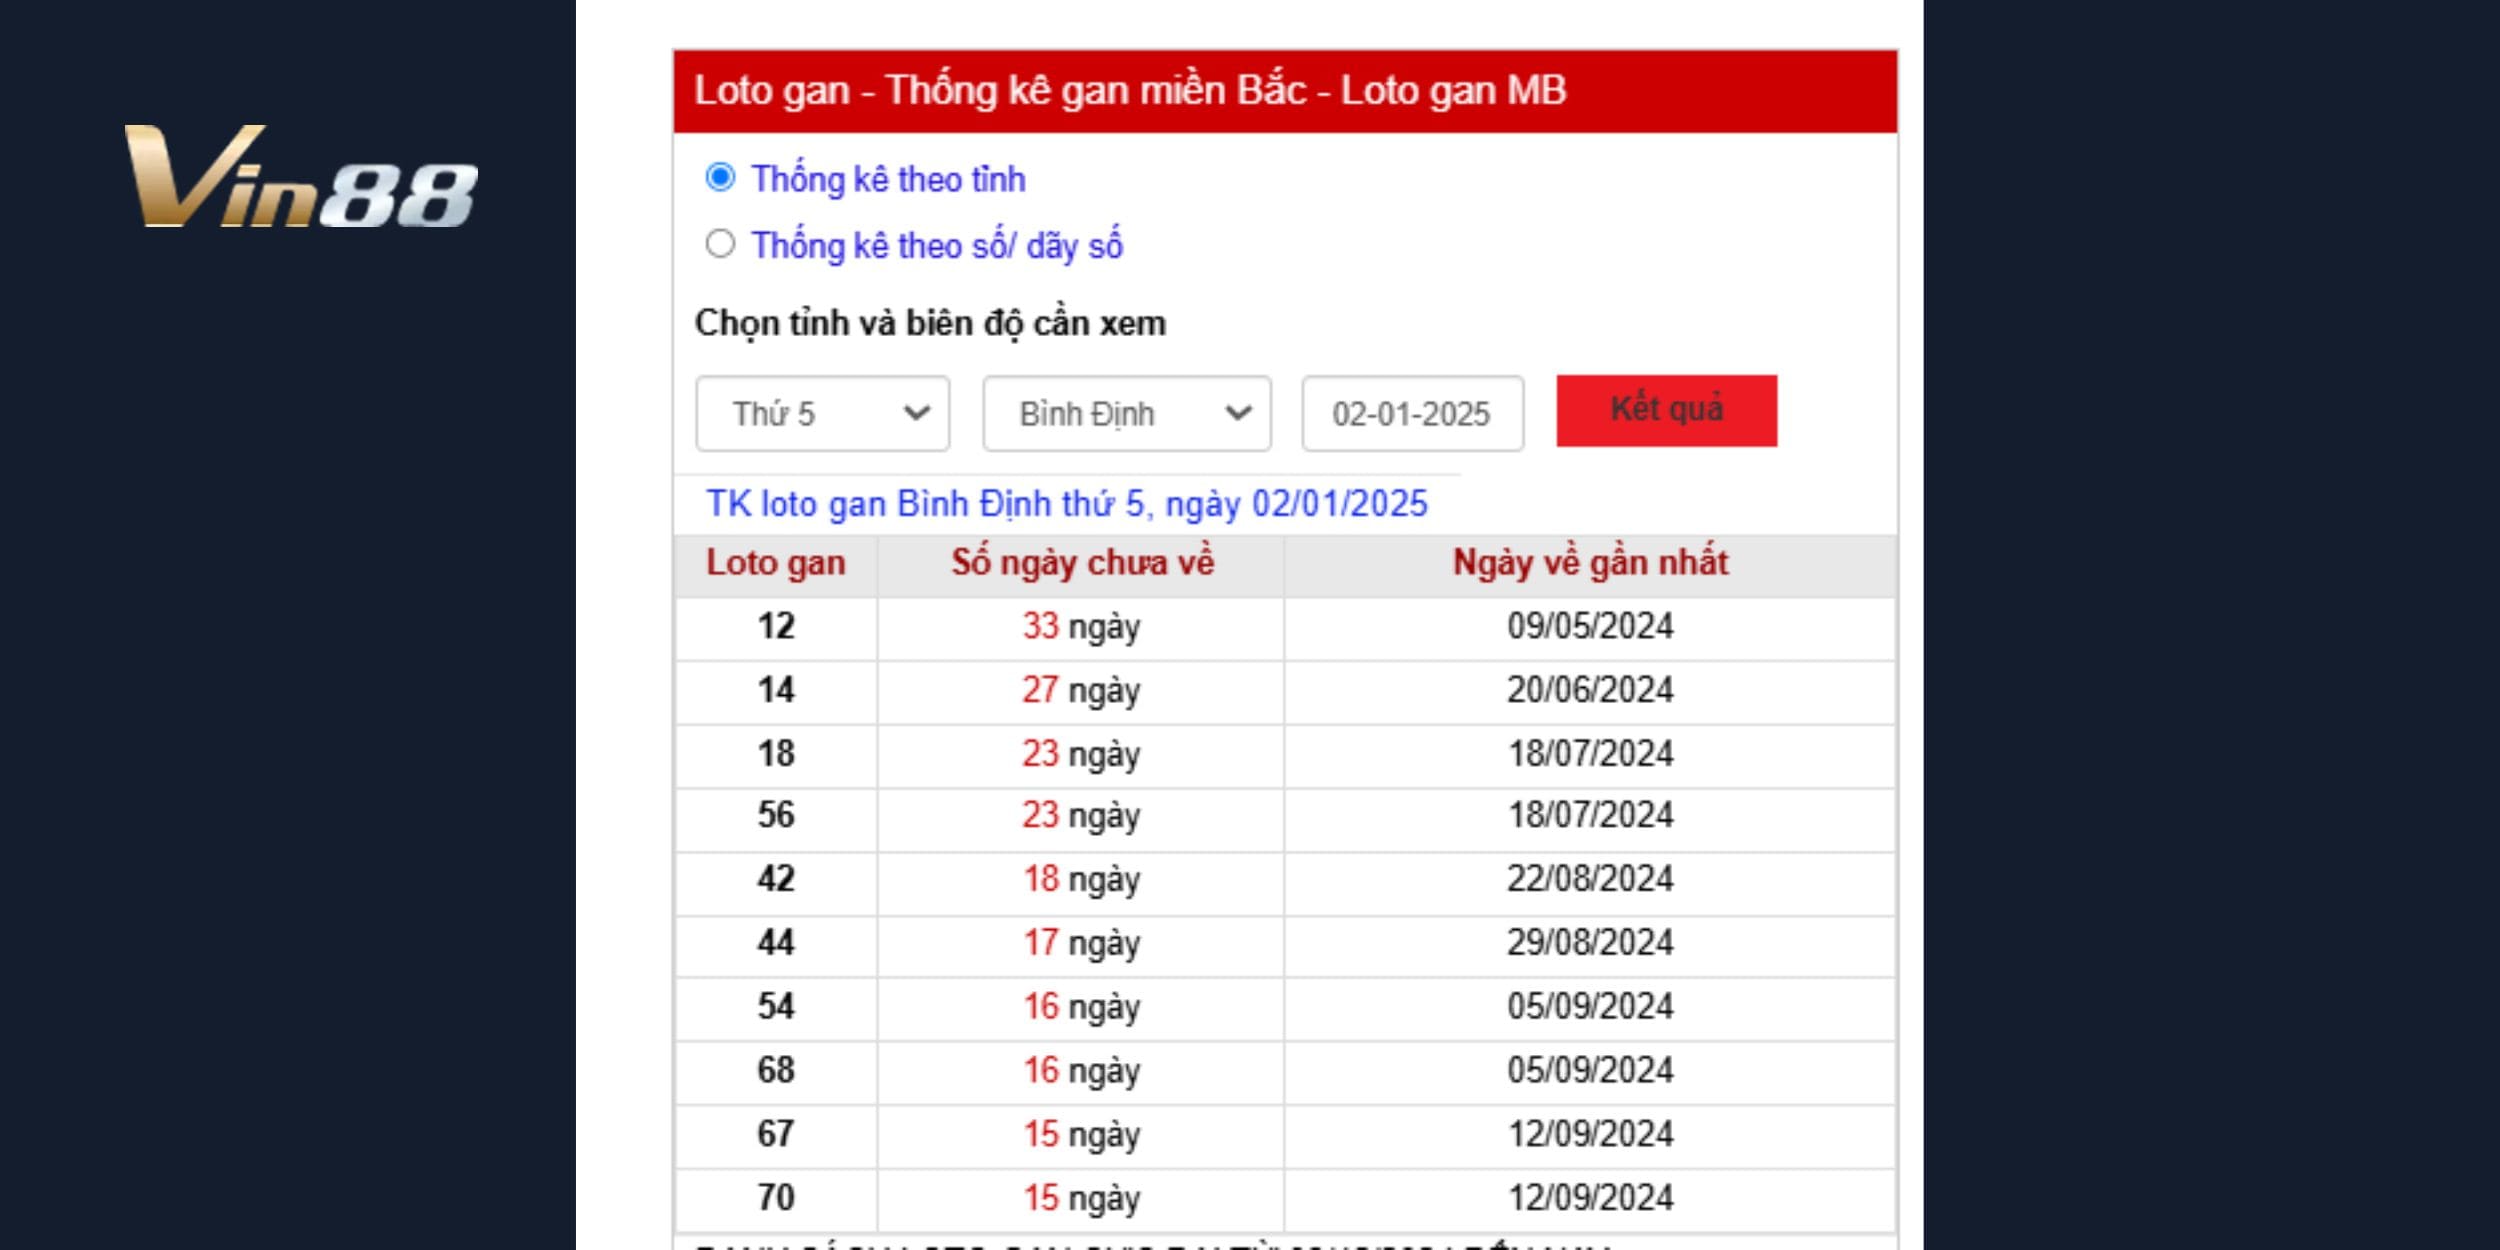This screenshot has height=1250, width=2500.
Task: Click '16 ngày' in row 54
Action: click(1081, 1007)
